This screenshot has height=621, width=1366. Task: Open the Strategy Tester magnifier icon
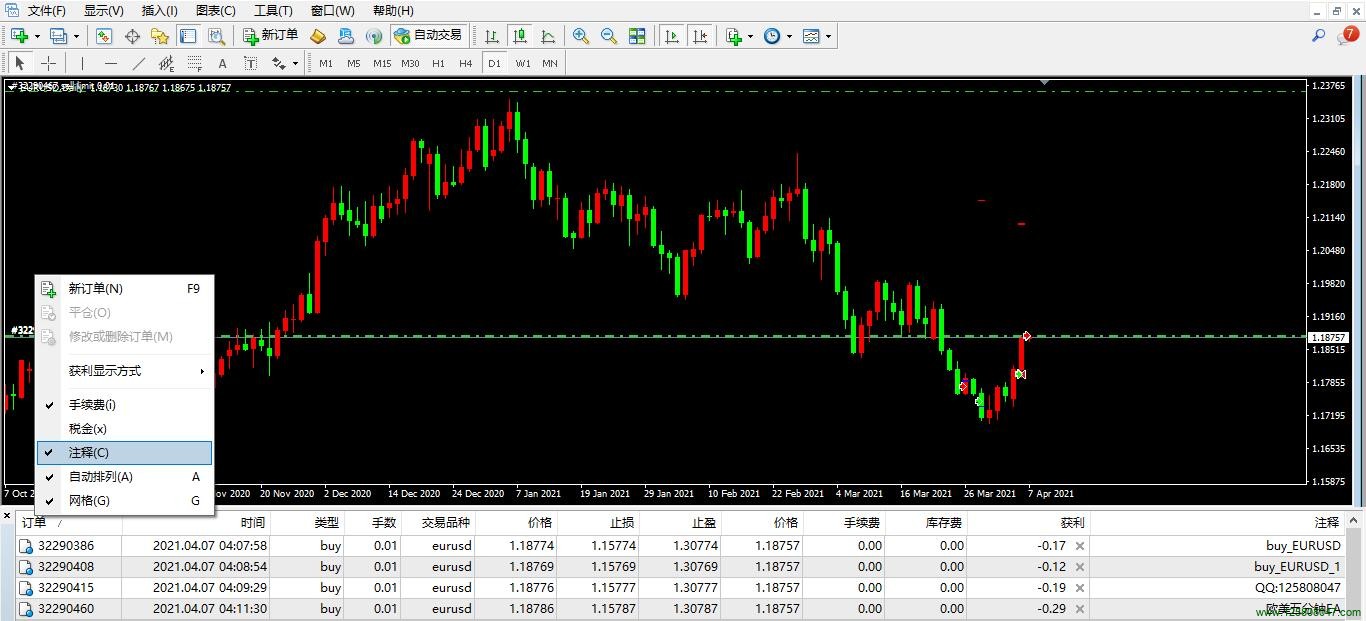216,36
